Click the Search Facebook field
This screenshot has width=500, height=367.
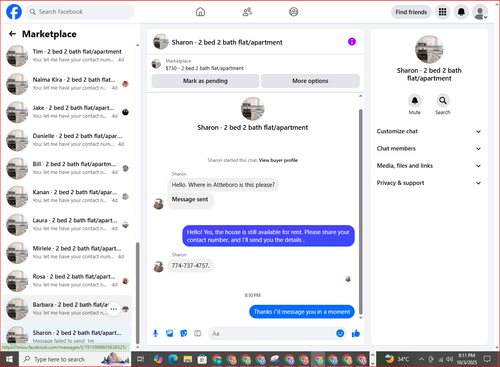coord(80,12)
